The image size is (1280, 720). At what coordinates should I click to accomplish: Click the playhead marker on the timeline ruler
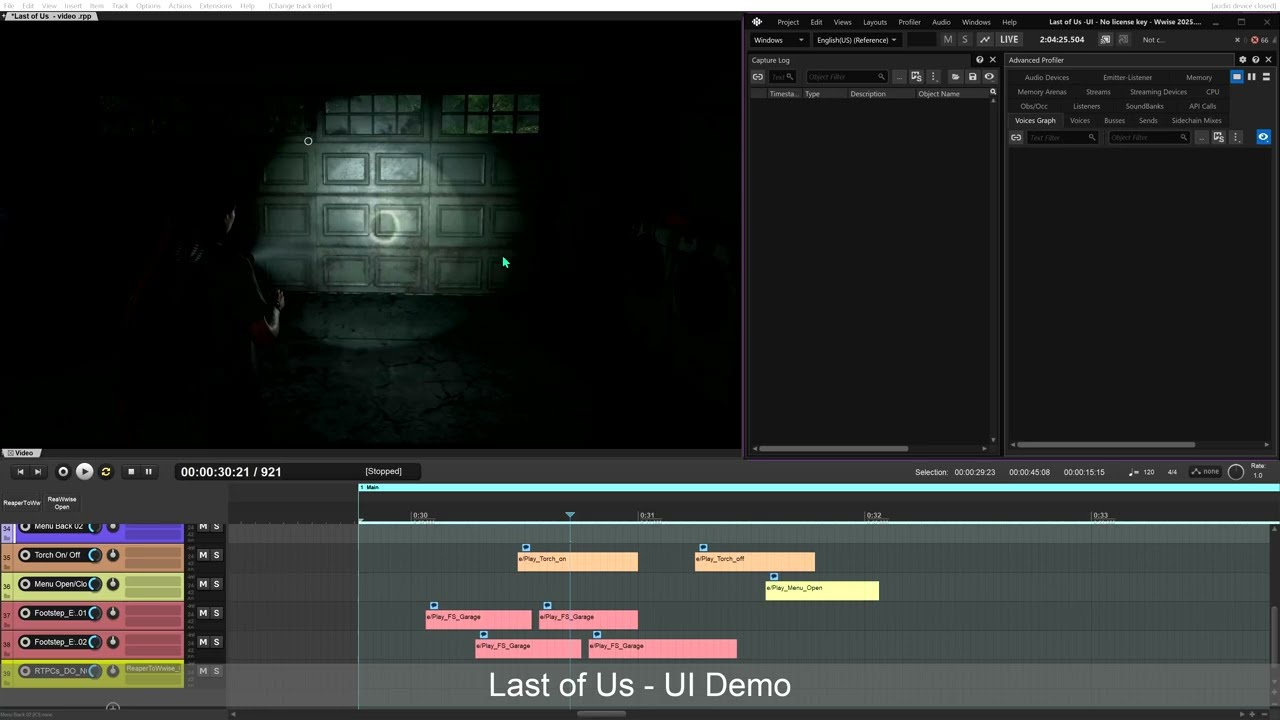click(570, 515)
